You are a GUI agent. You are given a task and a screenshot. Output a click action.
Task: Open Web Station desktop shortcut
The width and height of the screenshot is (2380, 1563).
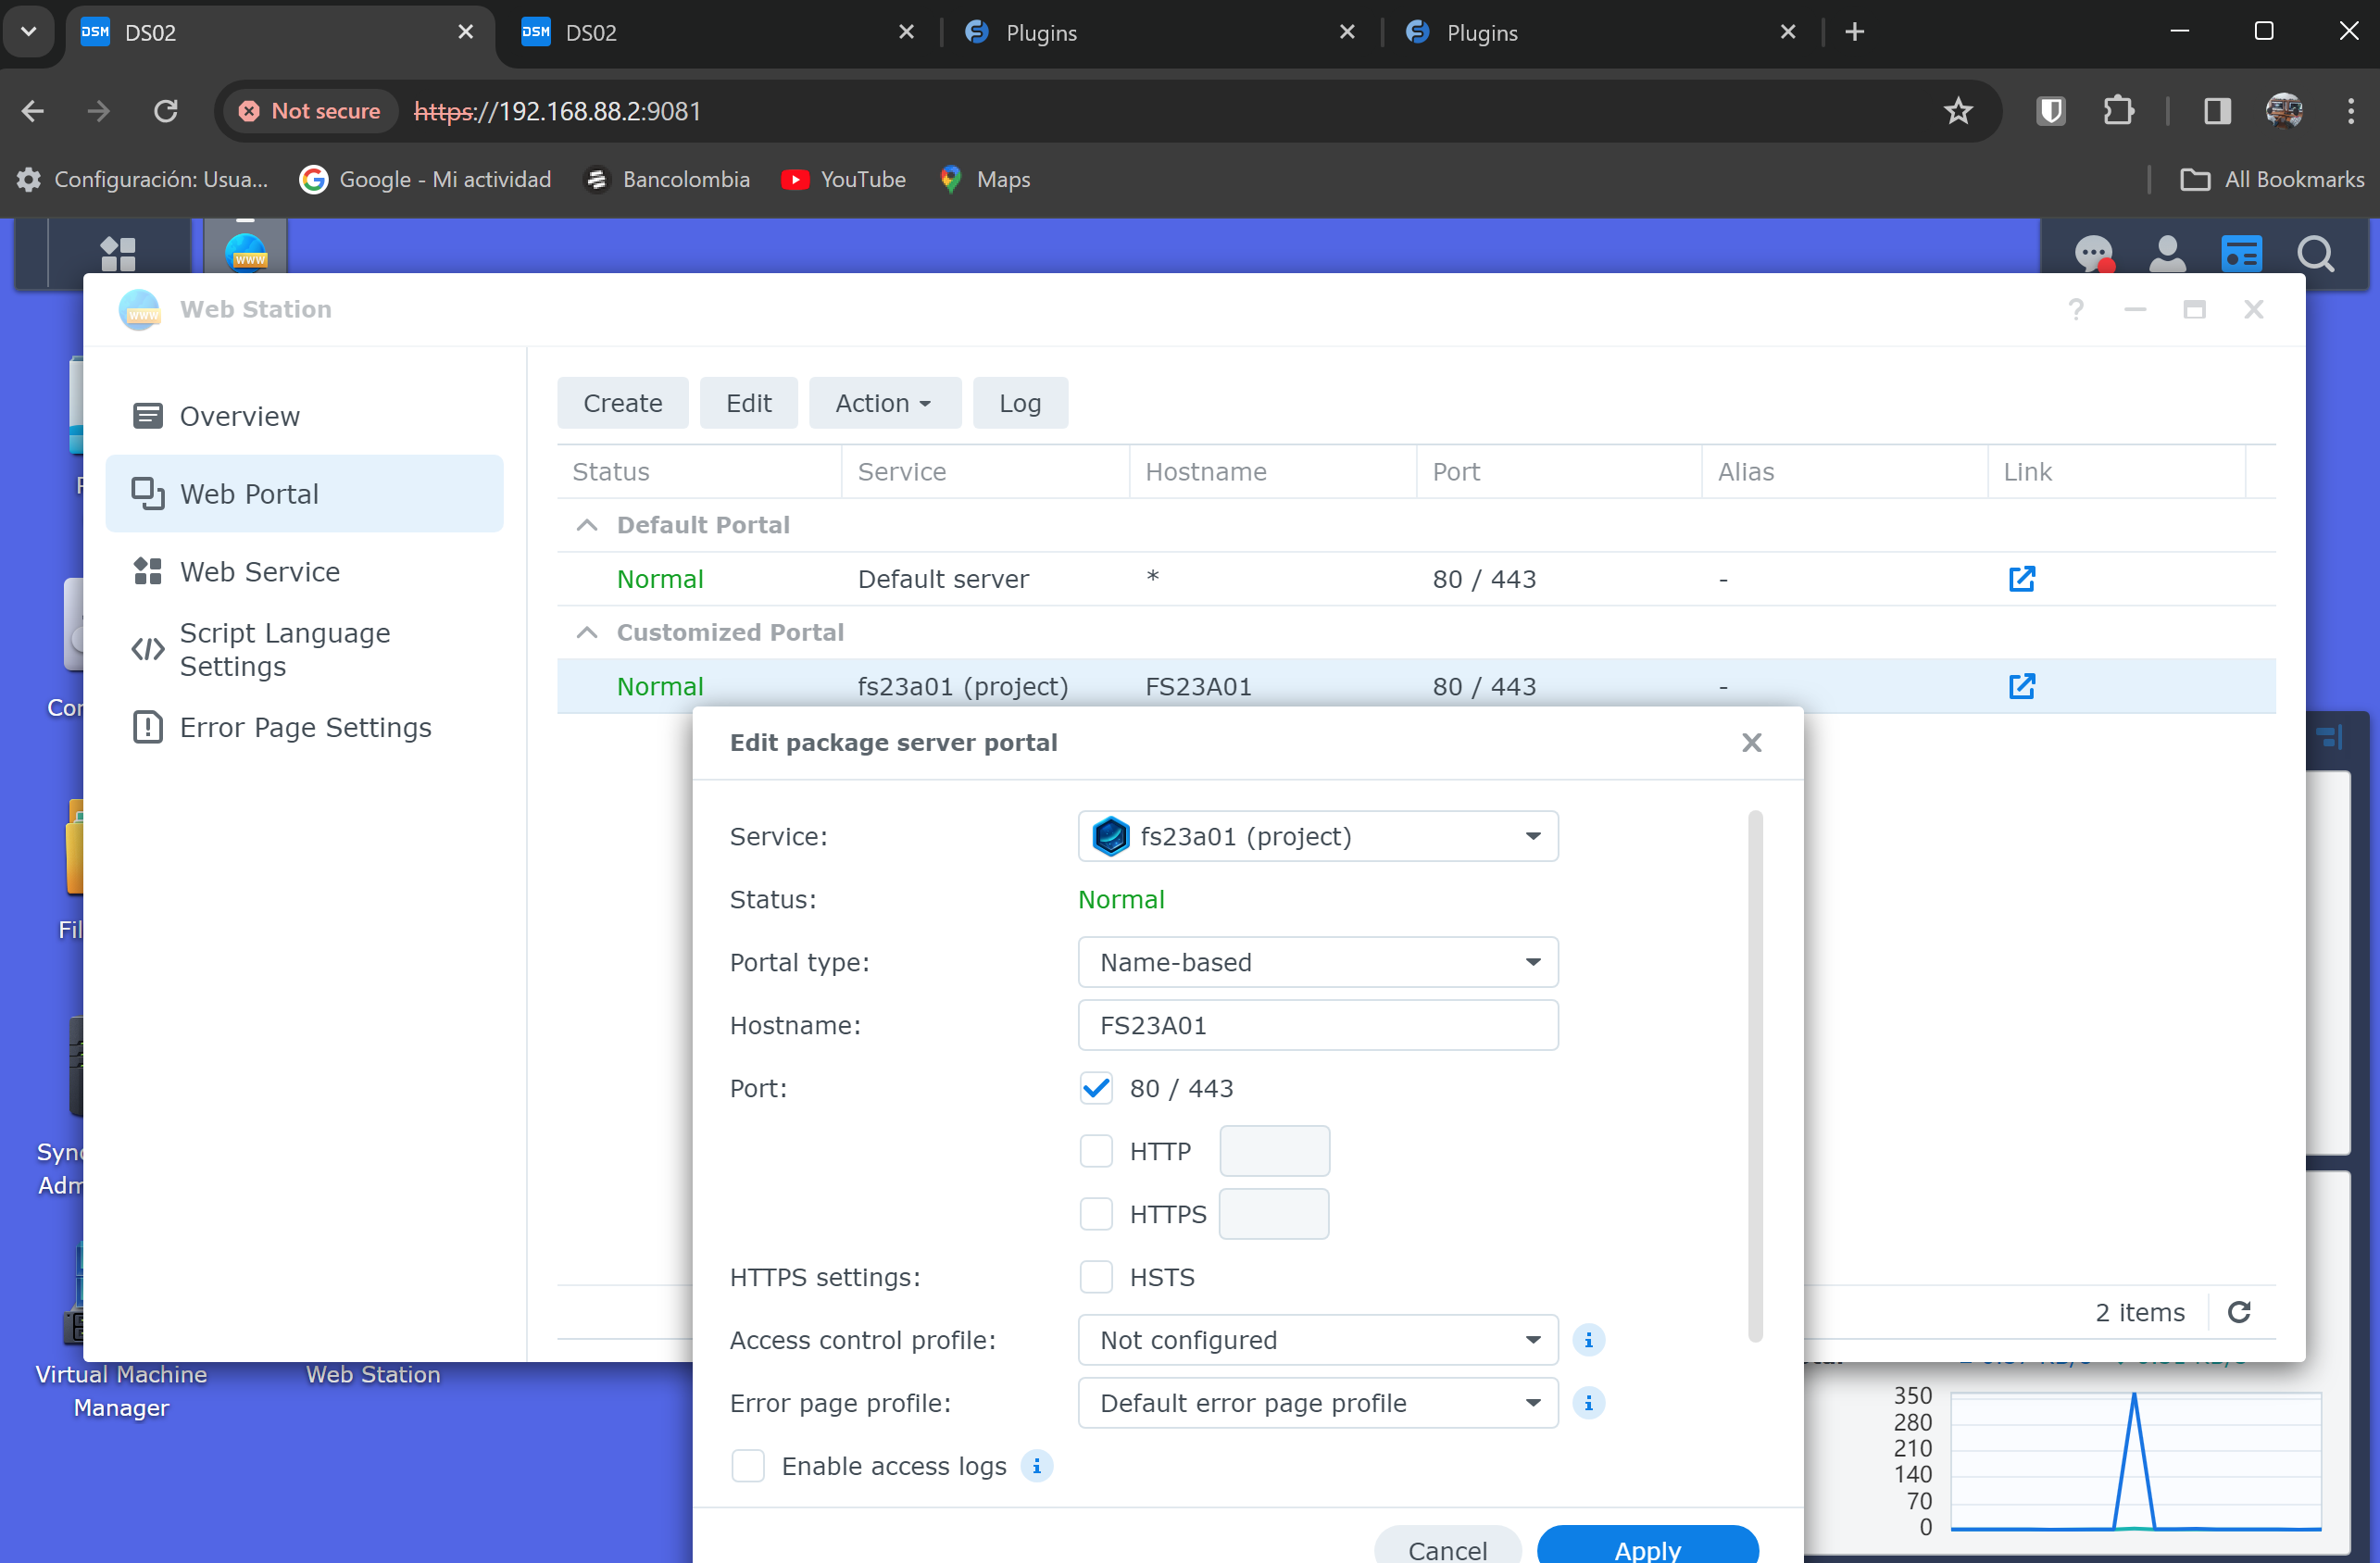pyautogui.click(x=372, y=1374)
